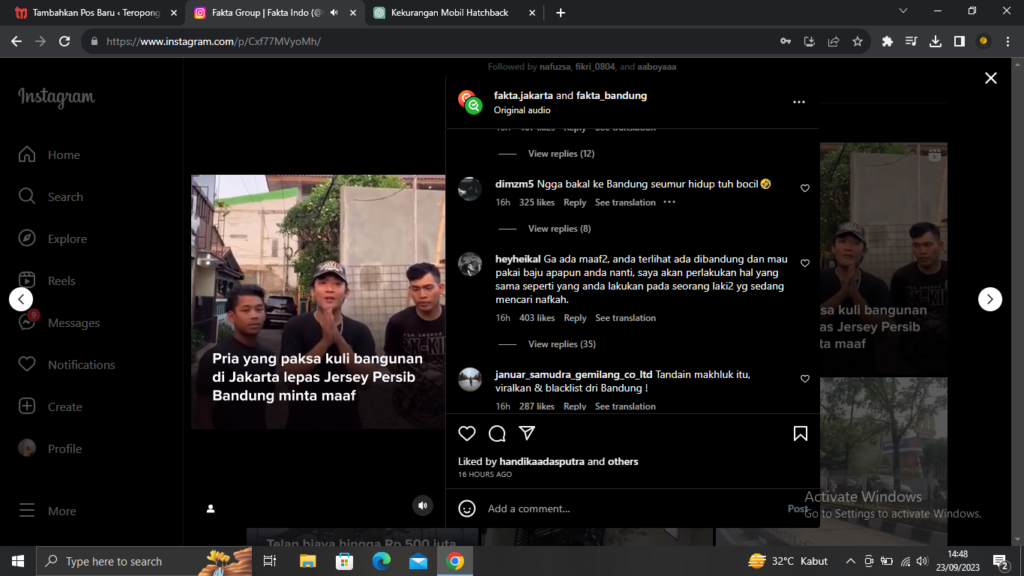
Task: Open heyheikal's profile from comment
Action: click(x=517, y=259)
